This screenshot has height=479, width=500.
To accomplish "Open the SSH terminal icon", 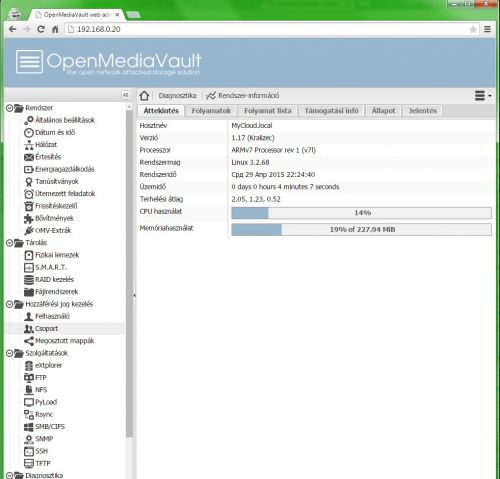I will point(29,451).
